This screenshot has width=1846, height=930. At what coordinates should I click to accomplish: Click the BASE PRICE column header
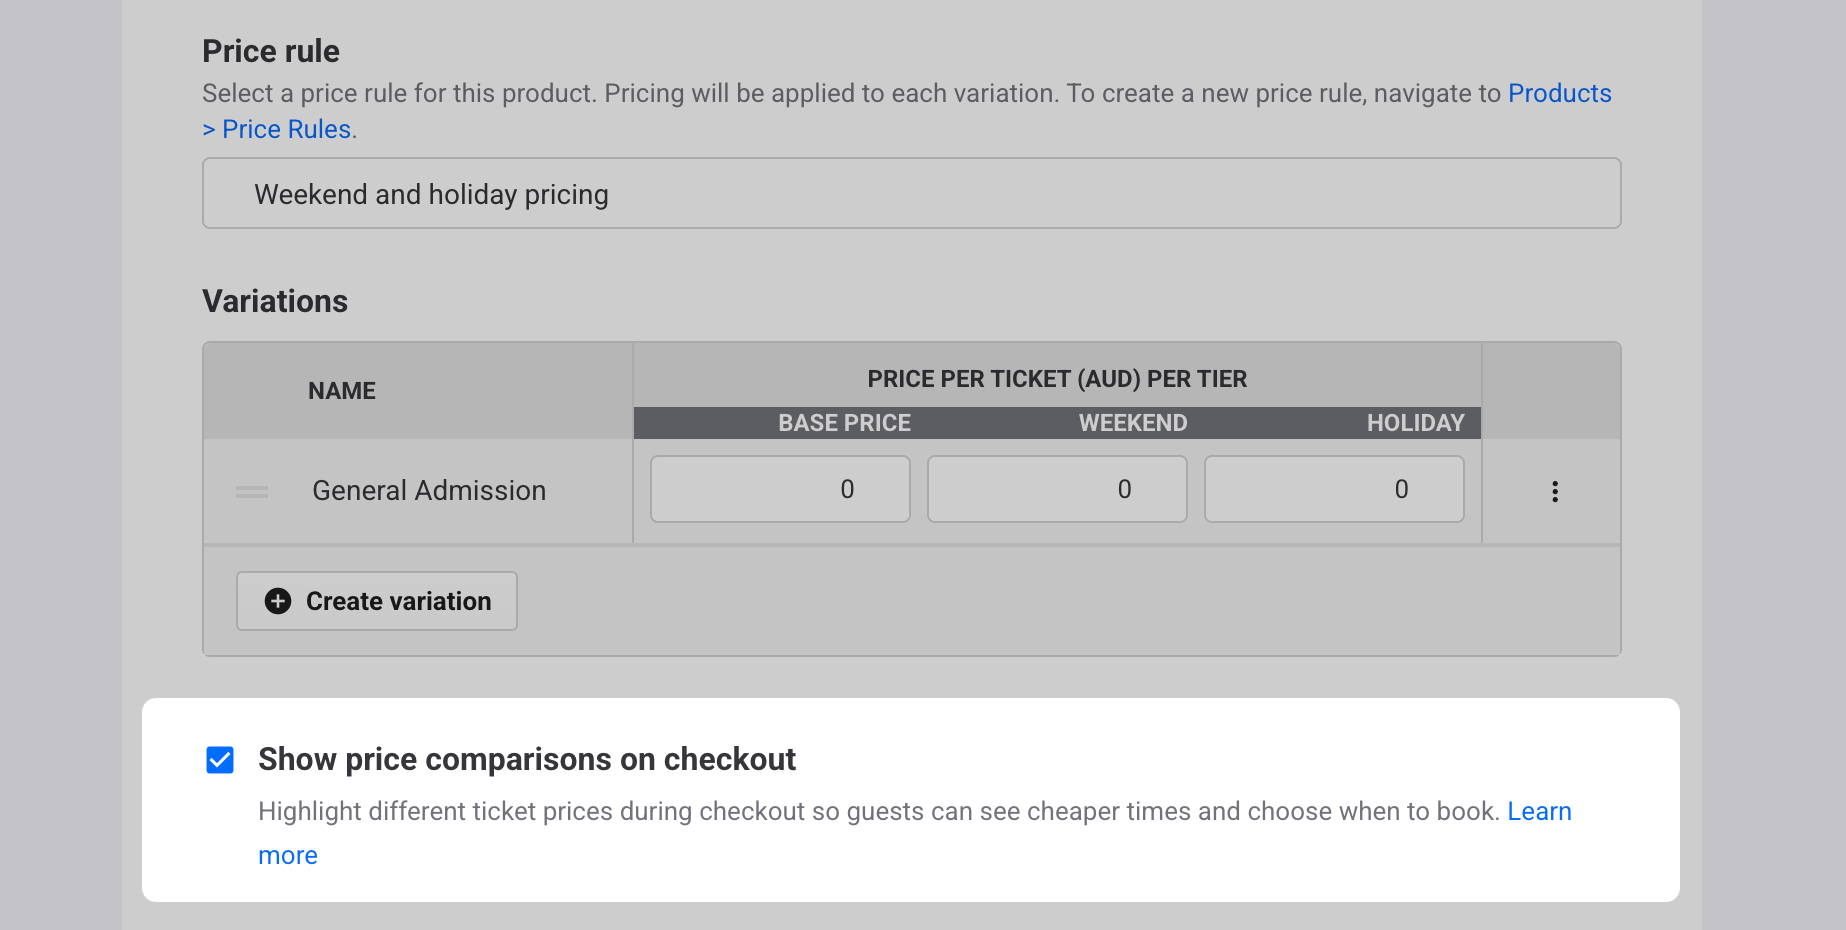click(x=844, y=423)
